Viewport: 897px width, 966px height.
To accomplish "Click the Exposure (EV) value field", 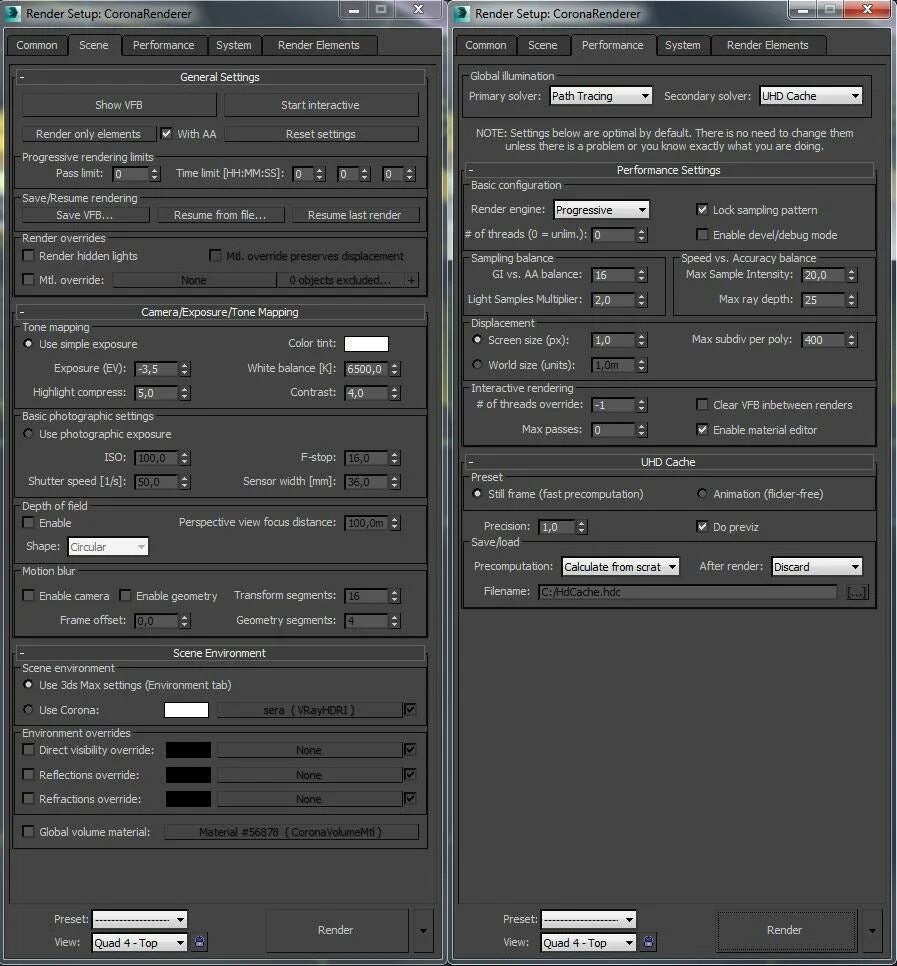I will click(156, 369).
